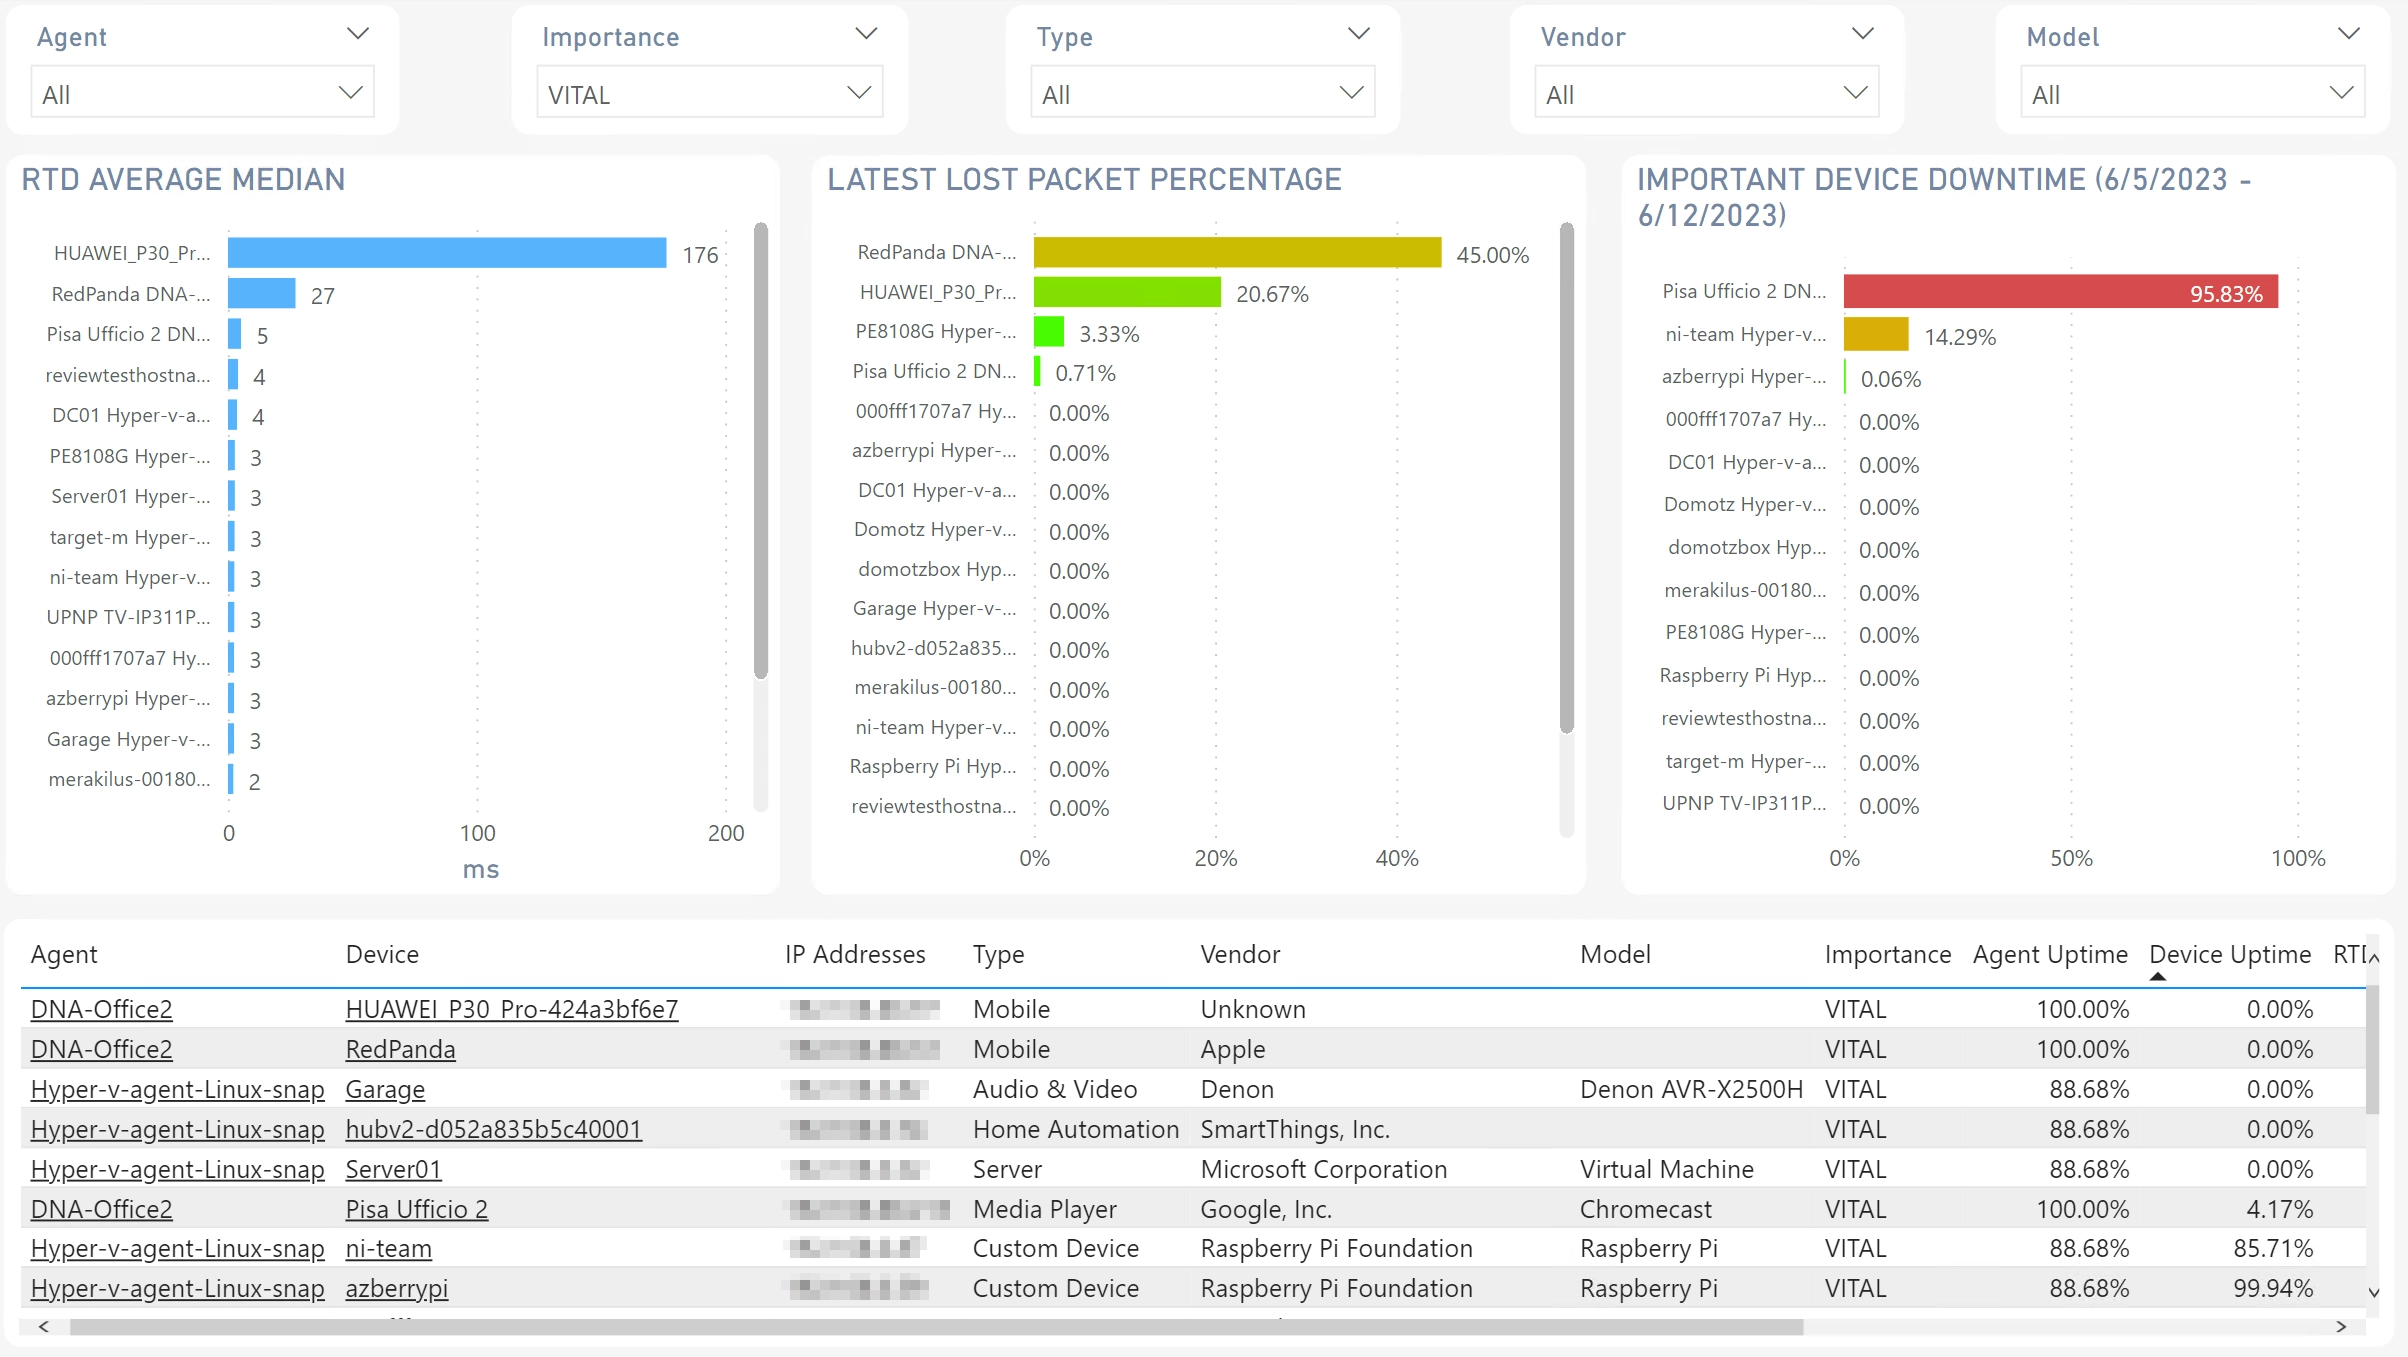2408x1357 pixels.
Task: Collapse the Agent slicer header chevron
Action: pos(357,34)
